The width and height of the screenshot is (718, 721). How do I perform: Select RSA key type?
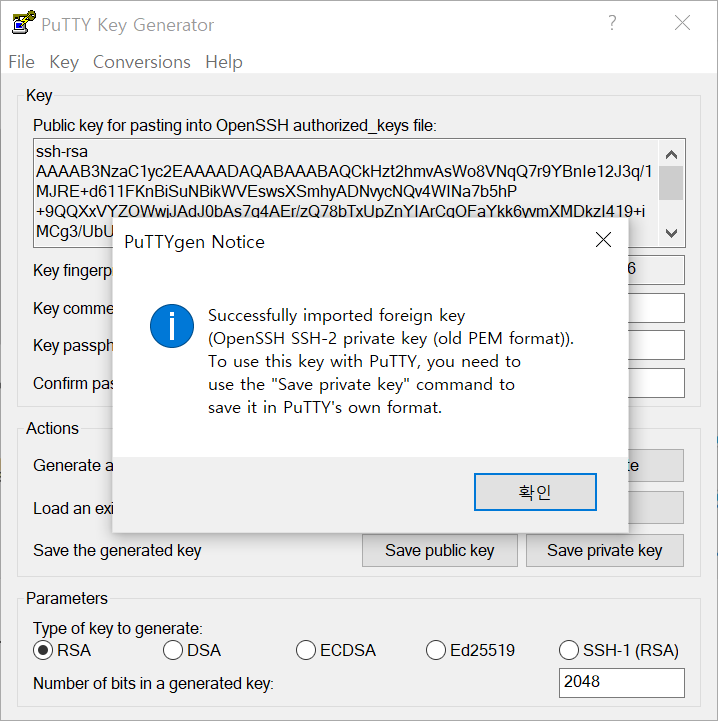click(62, 650)
